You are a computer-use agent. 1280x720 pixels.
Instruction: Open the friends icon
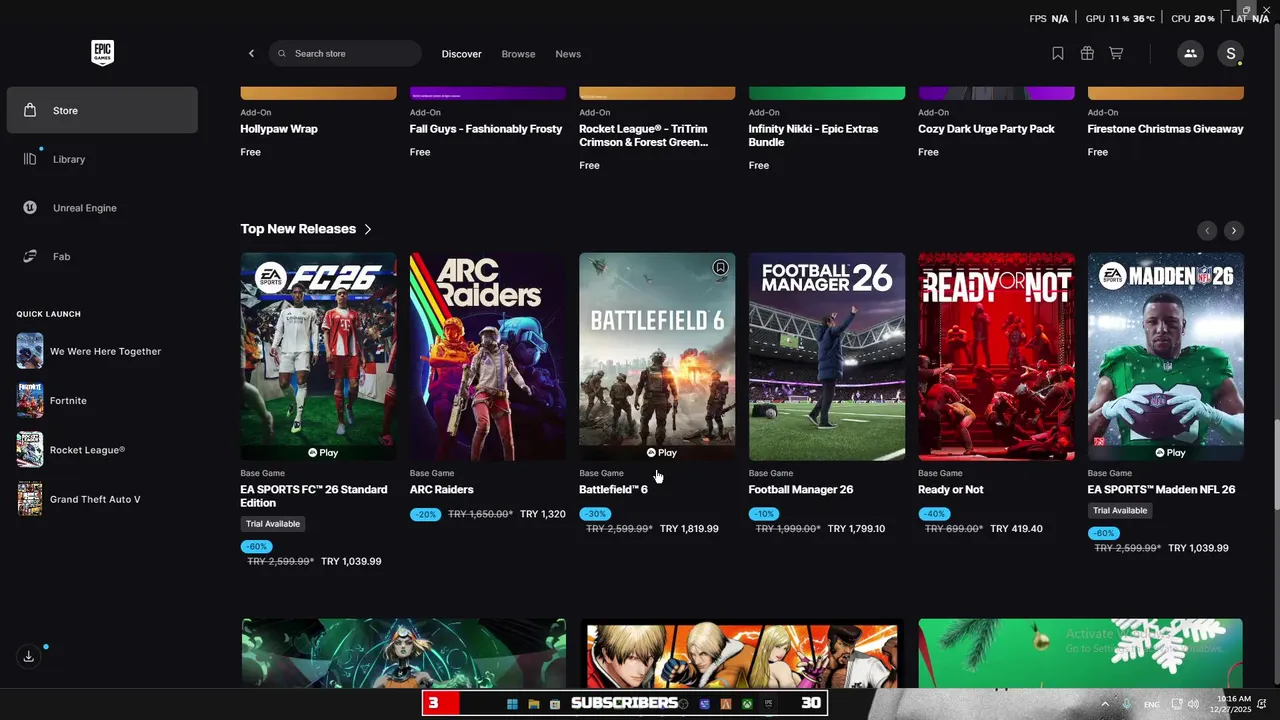(x=1190, y=53)
